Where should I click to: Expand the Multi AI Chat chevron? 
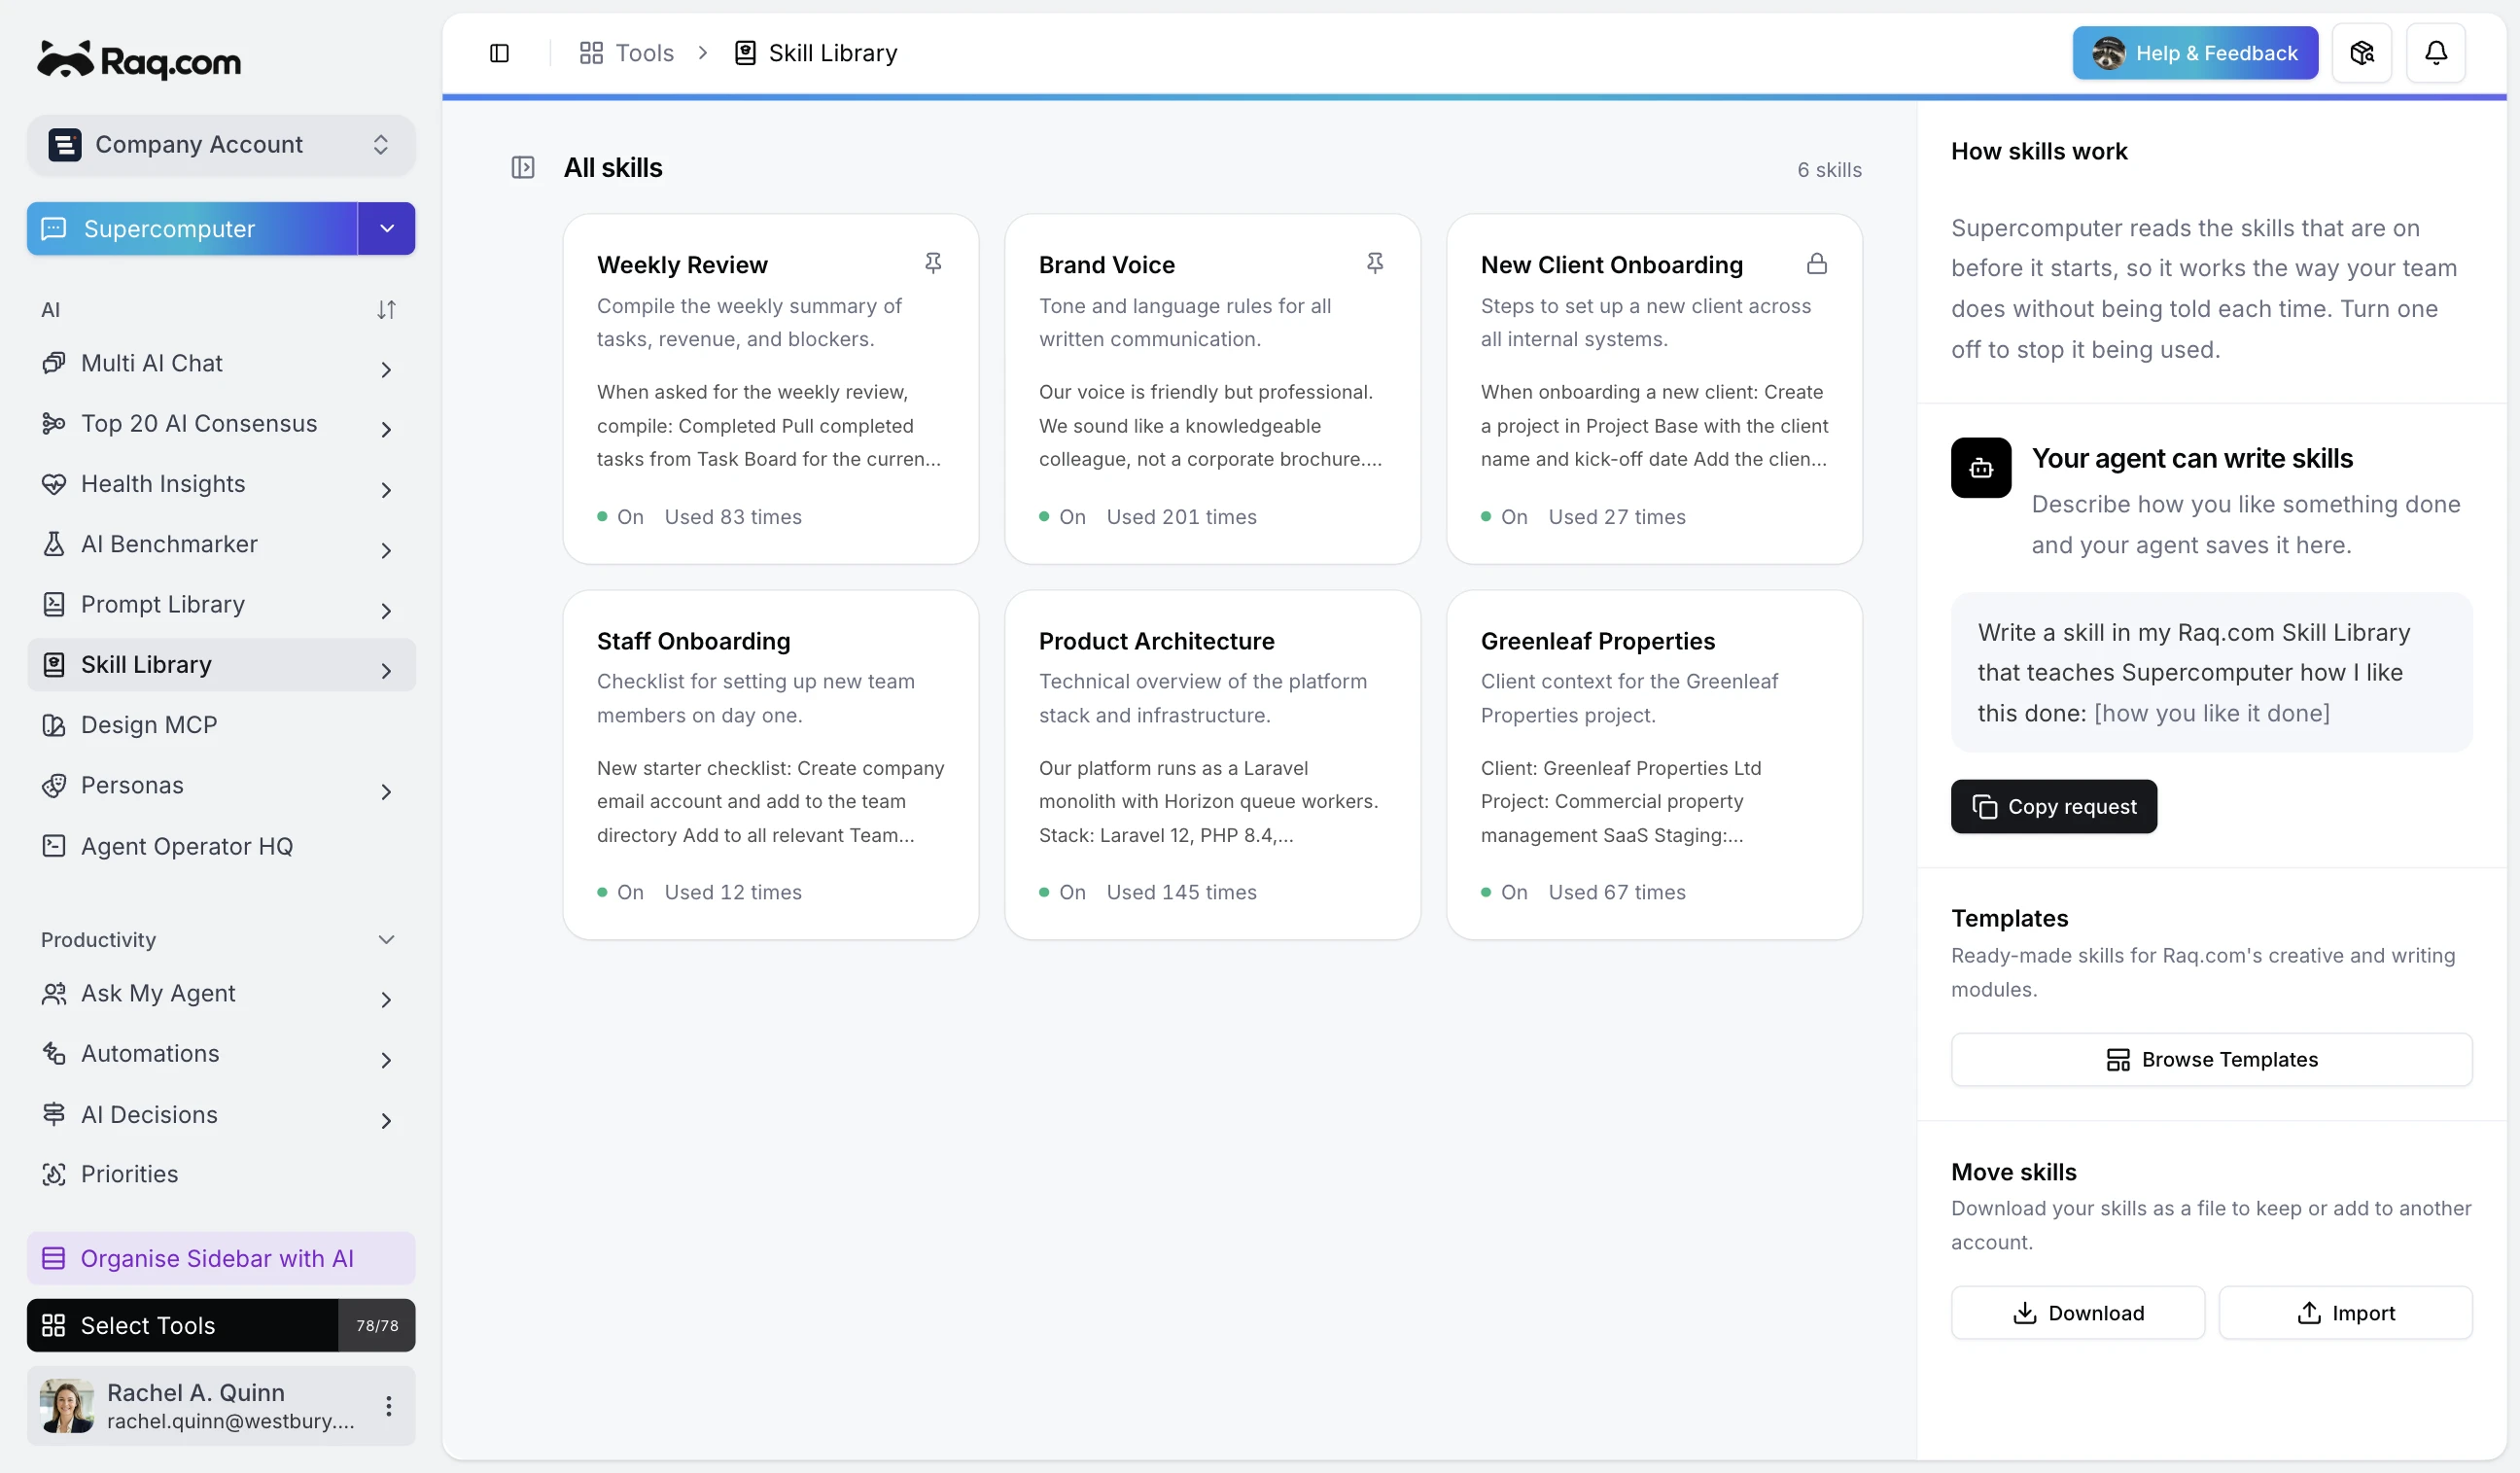tap(386, 369)
